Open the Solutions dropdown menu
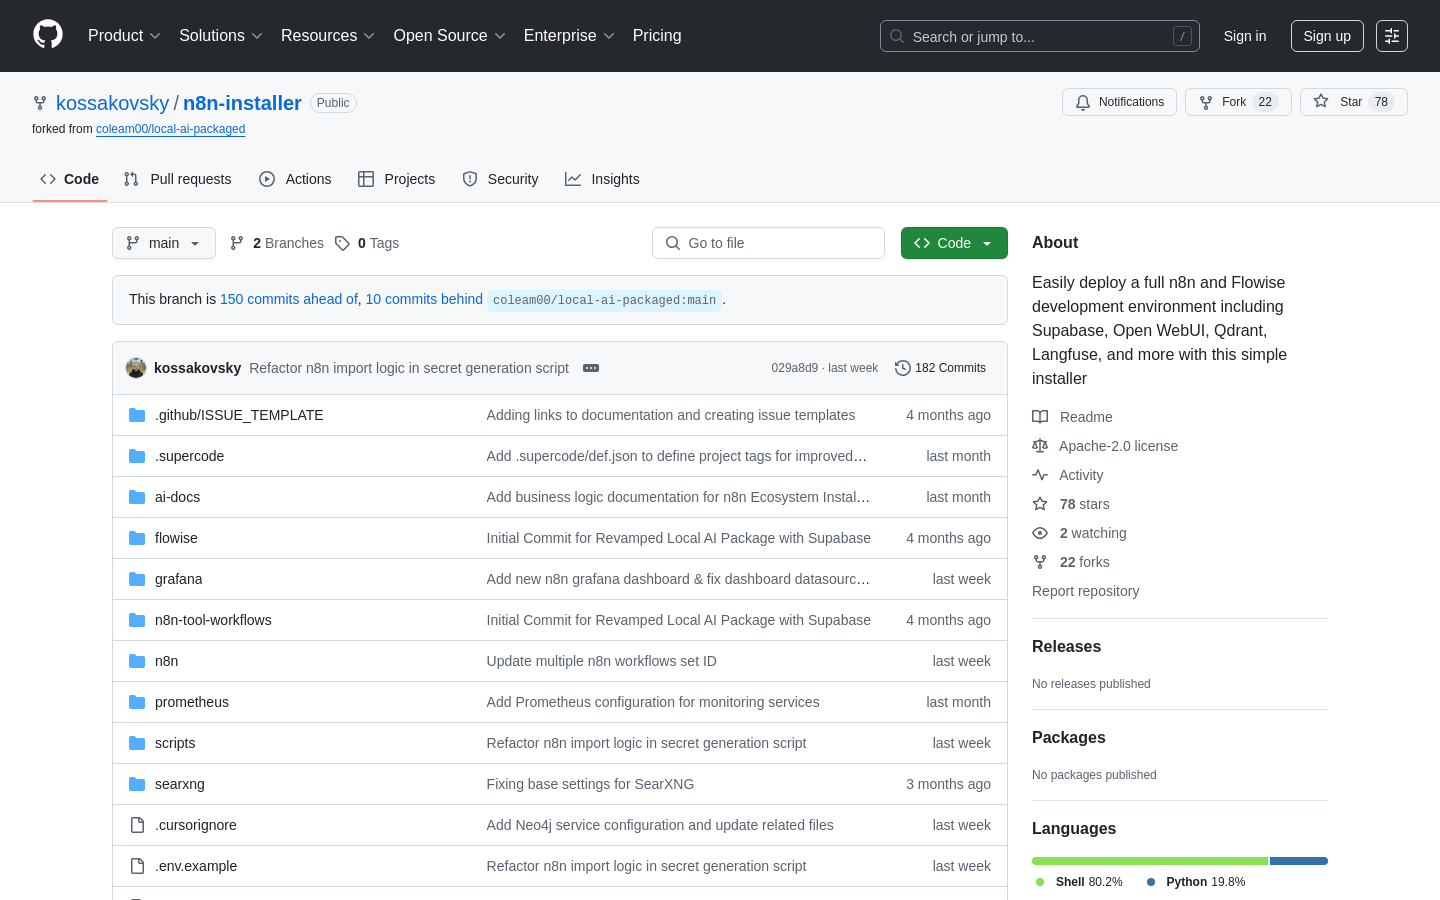Image resolution: width=1440 pixels, height=900 pixels. pos(221,36)
